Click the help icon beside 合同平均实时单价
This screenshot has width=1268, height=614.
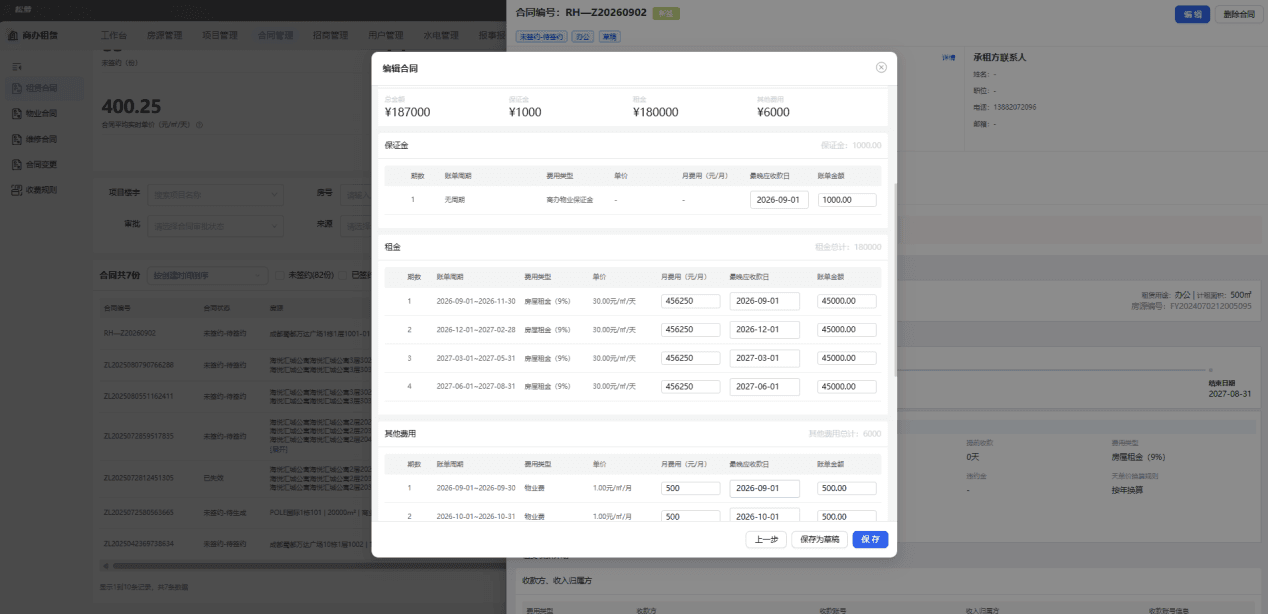[x=199, y=125]
